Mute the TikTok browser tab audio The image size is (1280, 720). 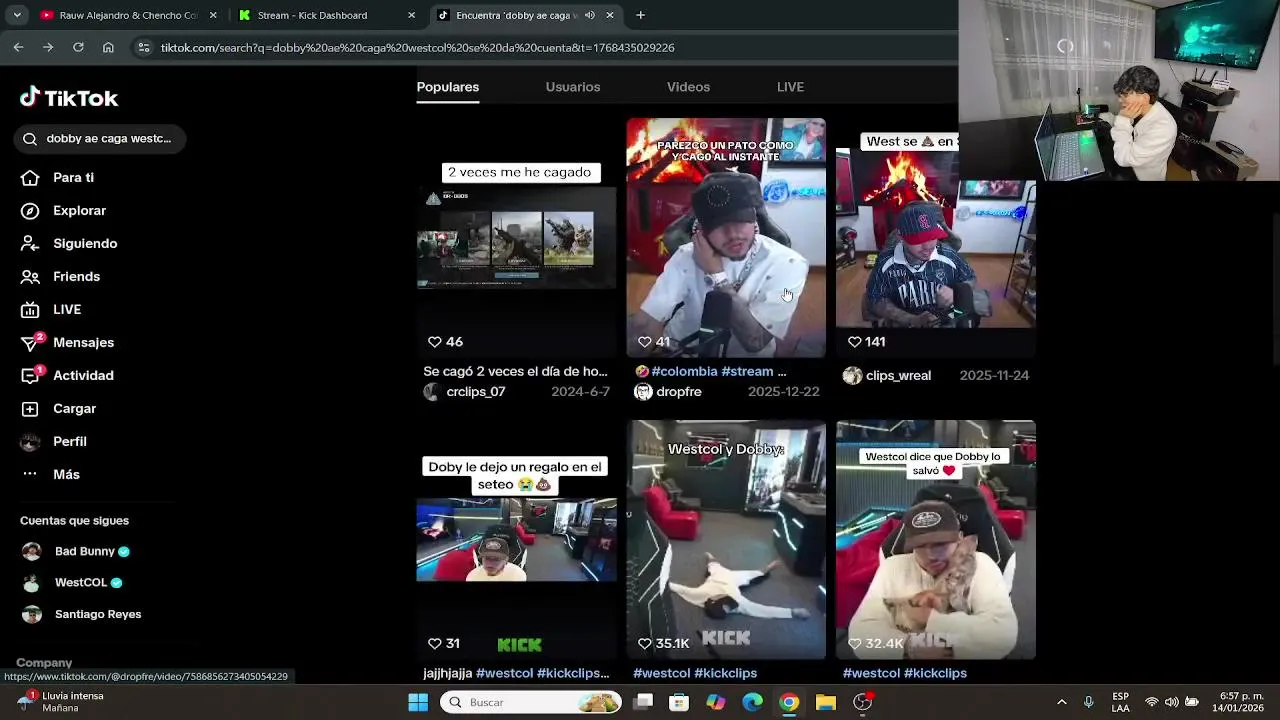click(590, 15)
